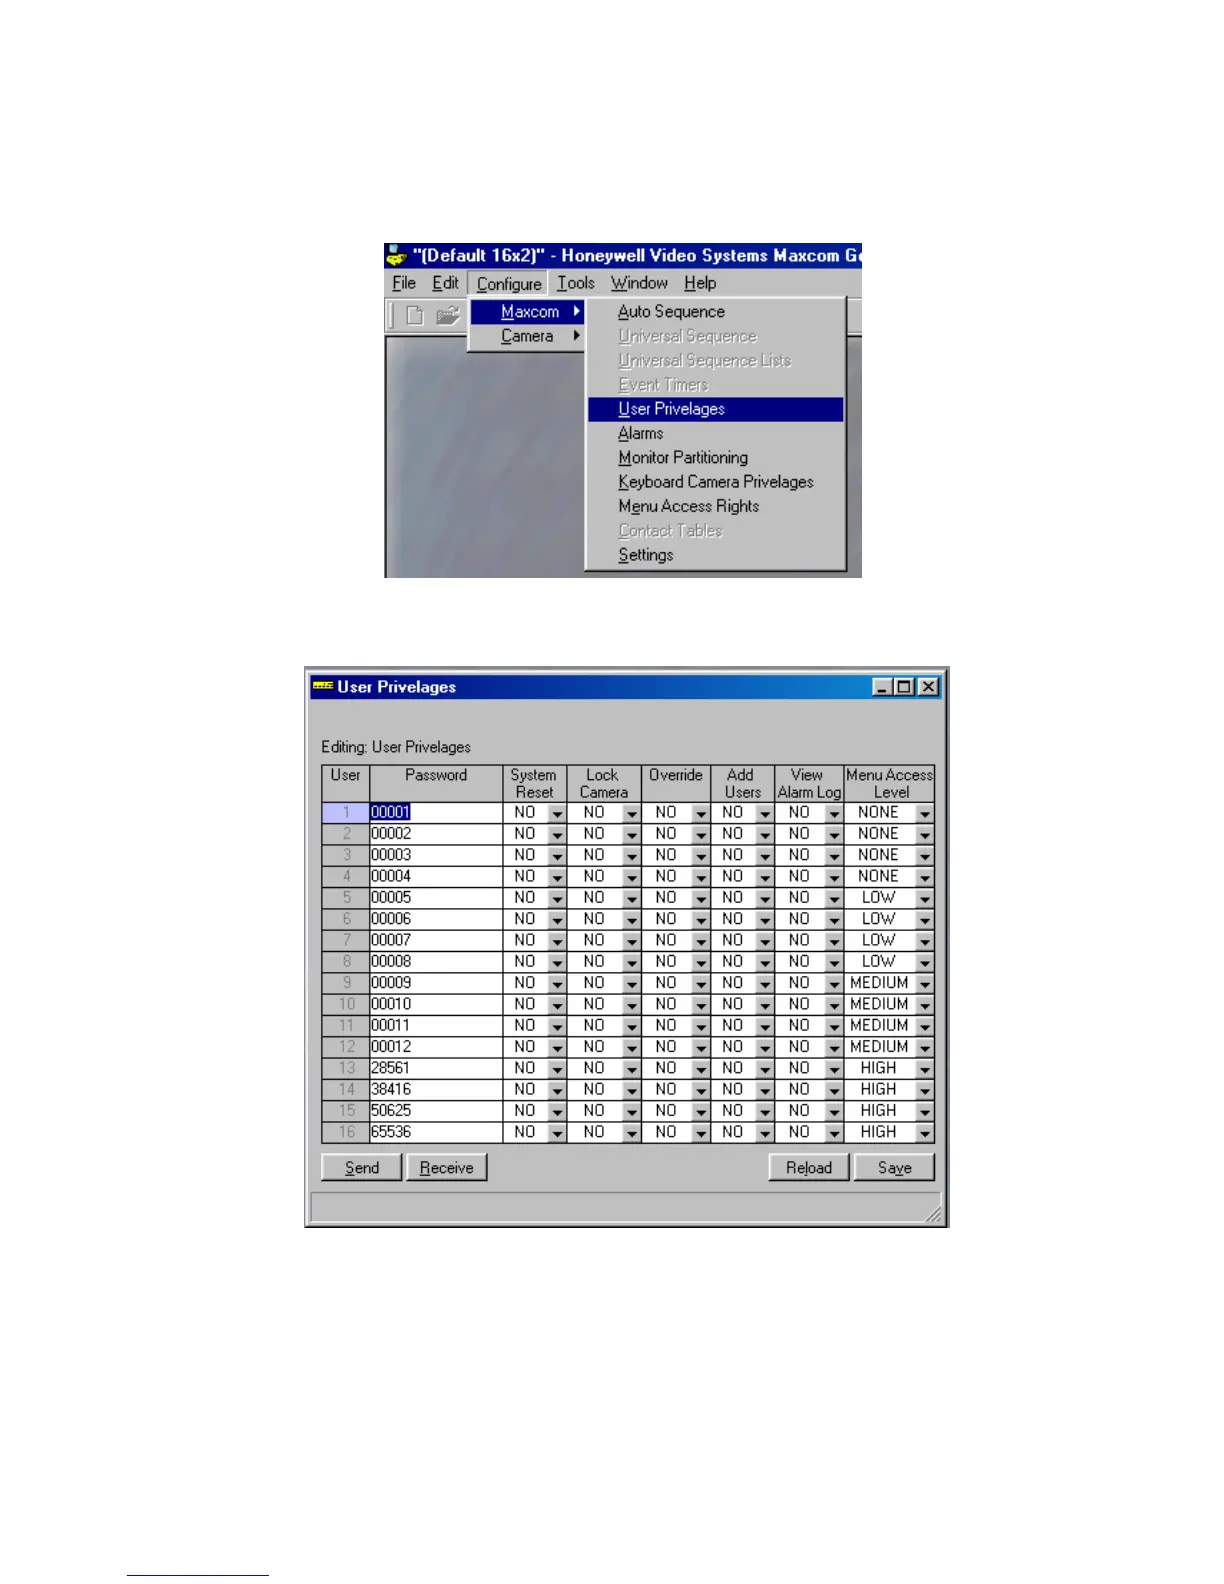The width and height of the screenshot is (1224, 1584).
Task: Click the Reload button
Action: 809,1167
